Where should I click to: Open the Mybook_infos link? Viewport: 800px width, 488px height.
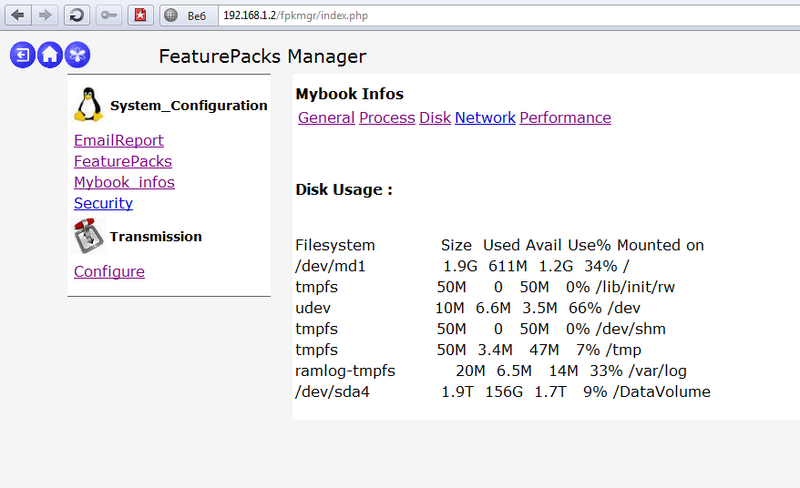[124, 182]
